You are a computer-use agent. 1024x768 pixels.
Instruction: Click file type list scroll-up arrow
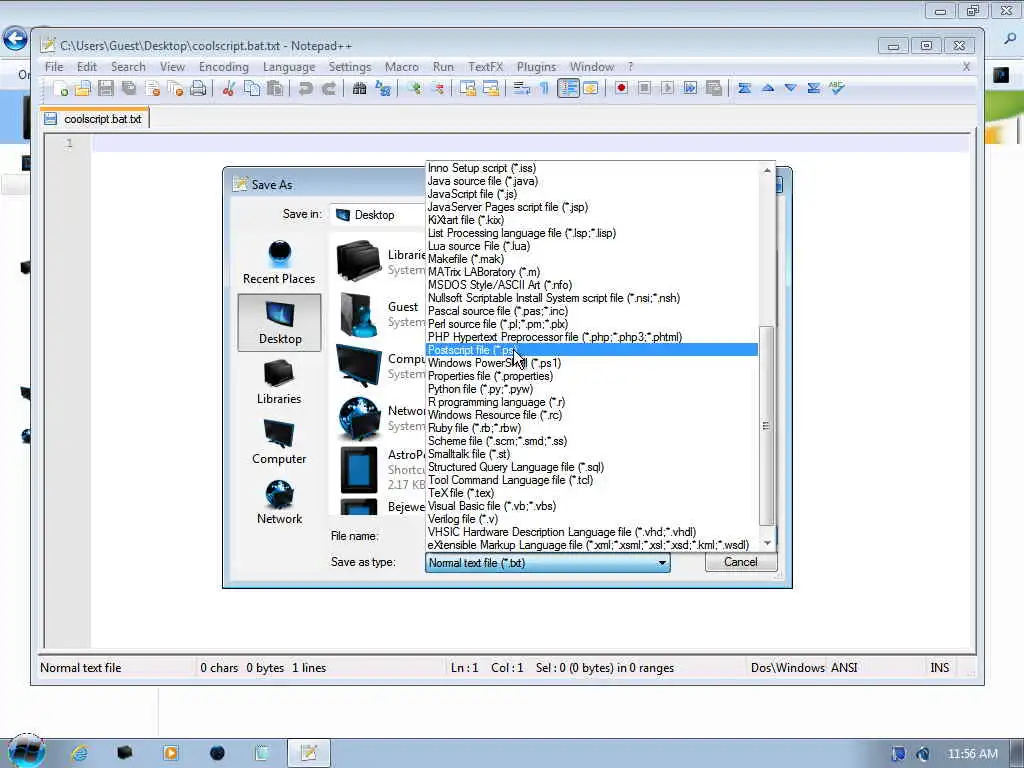click(x=767, y=170)
